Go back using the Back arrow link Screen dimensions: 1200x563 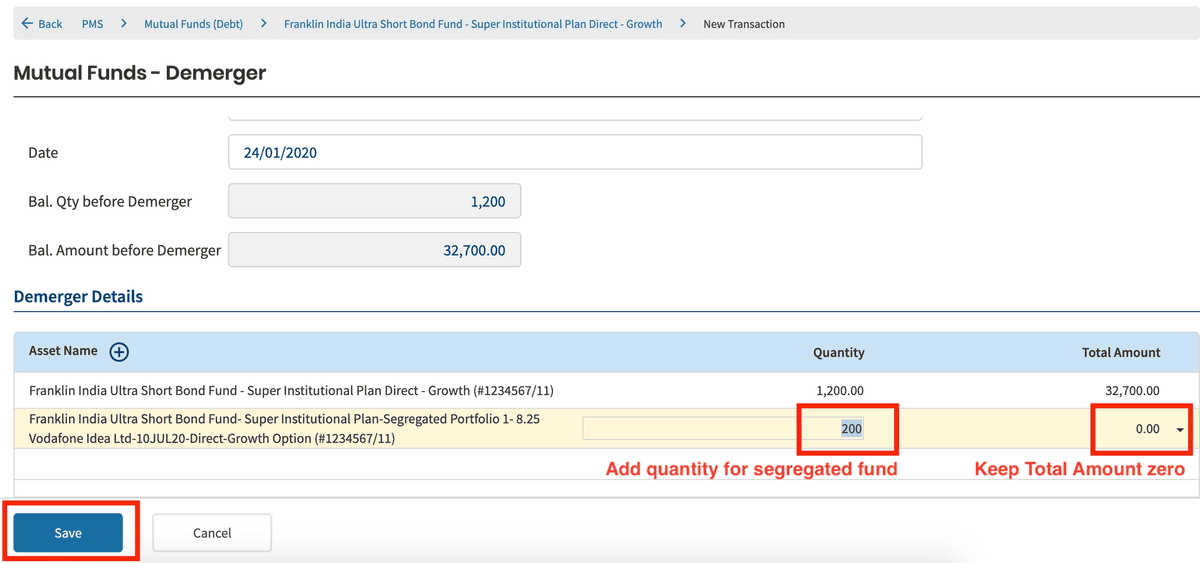coord(41,24)
